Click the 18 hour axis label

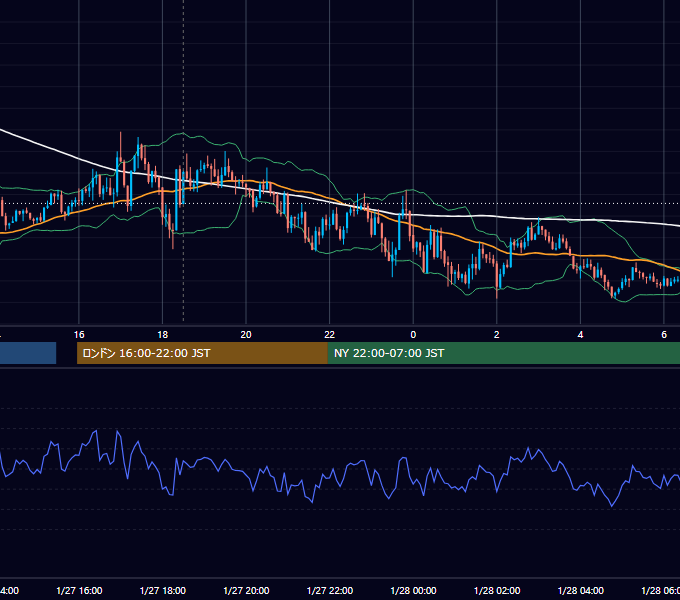[162, 335]
